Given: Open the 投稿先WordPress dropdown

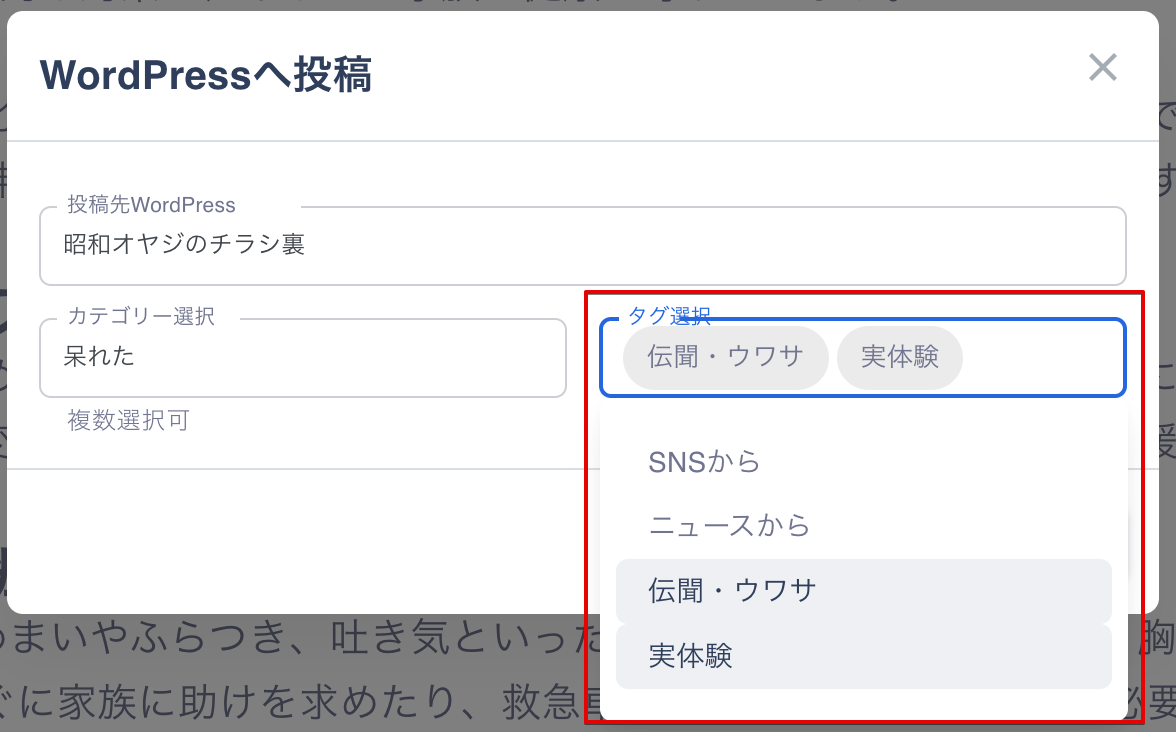Looking at the screenshot, I should coord(583,246).
